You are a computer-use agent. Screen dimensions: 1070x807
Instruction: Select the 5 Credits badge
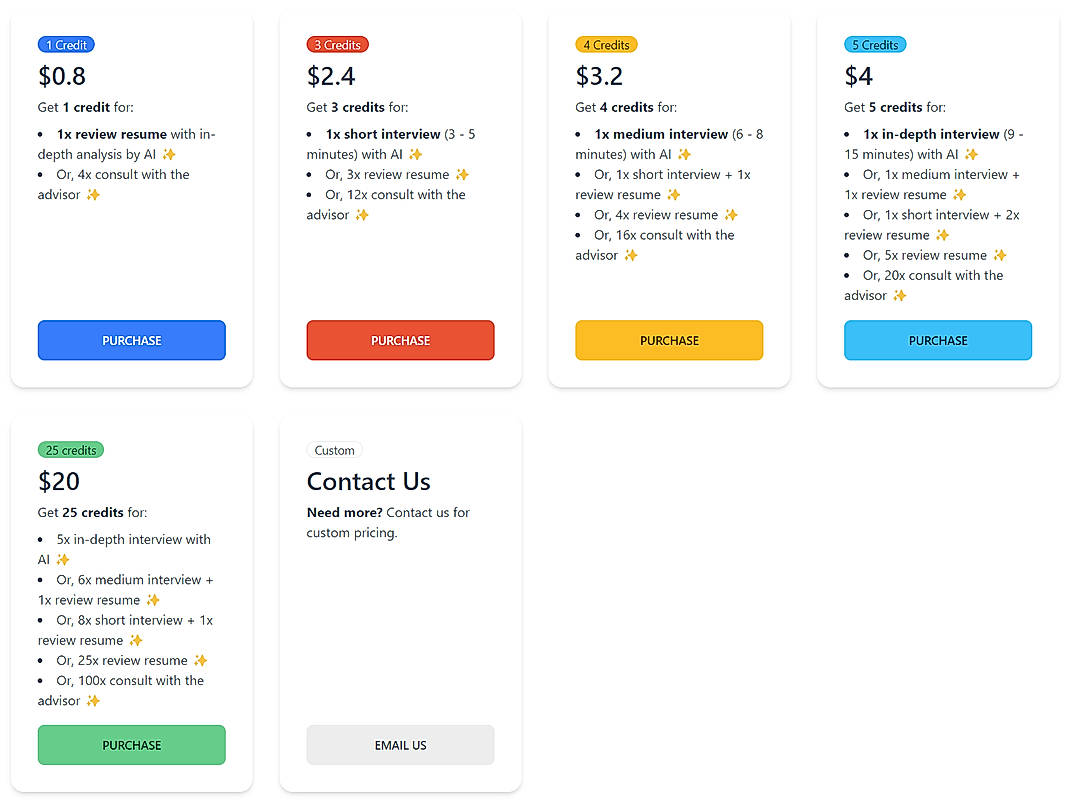click(x=875, y=44)
